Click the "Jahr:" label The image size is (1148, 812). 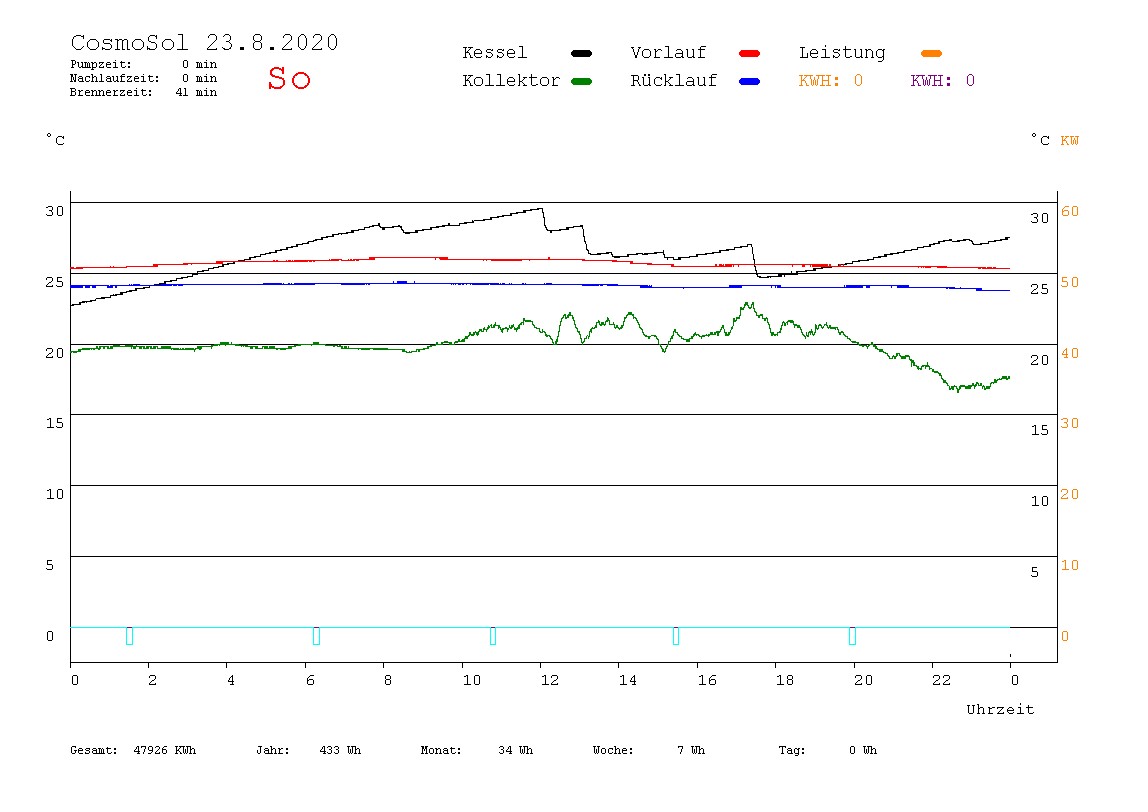coord(273,750)
